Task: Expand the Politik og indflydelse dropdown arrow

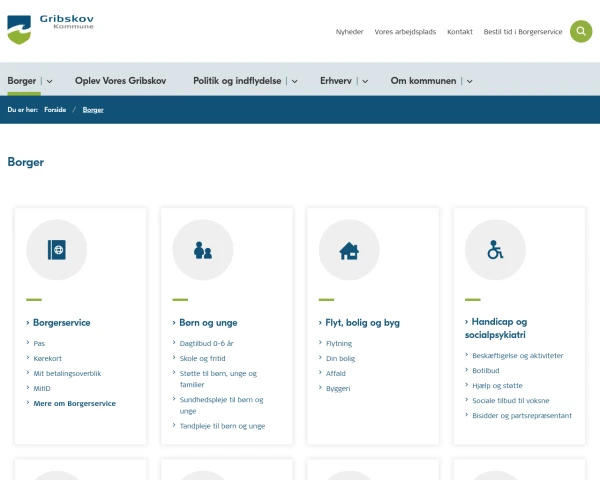Action: pyautogui.click(x=295, y=80)
